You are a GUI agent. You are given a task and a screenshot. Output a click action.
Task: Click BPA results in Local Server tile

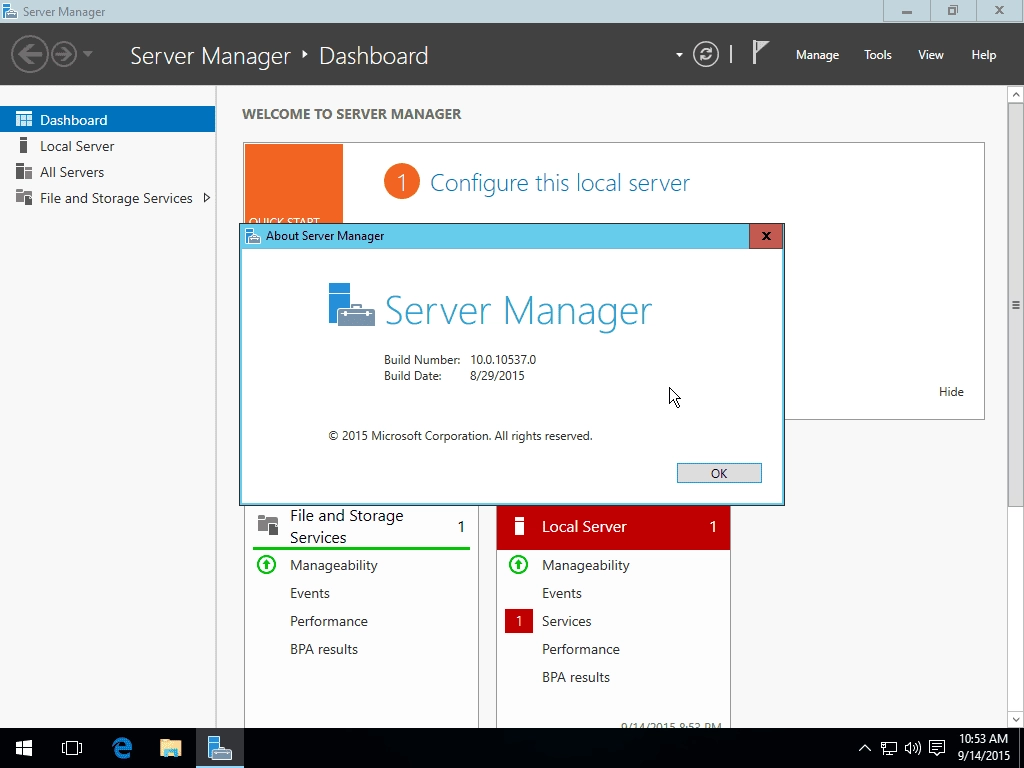click(x=576, y=677)
